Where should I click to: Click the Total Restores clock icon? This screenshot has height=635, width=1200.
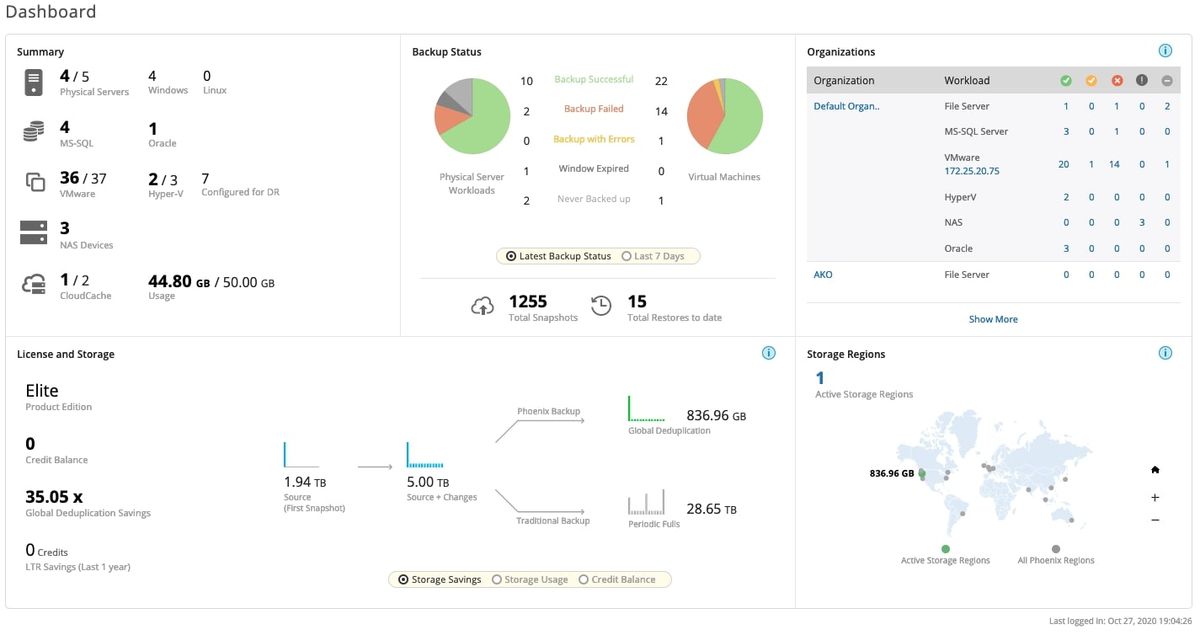pyautogui.click(x=600, y=304)
